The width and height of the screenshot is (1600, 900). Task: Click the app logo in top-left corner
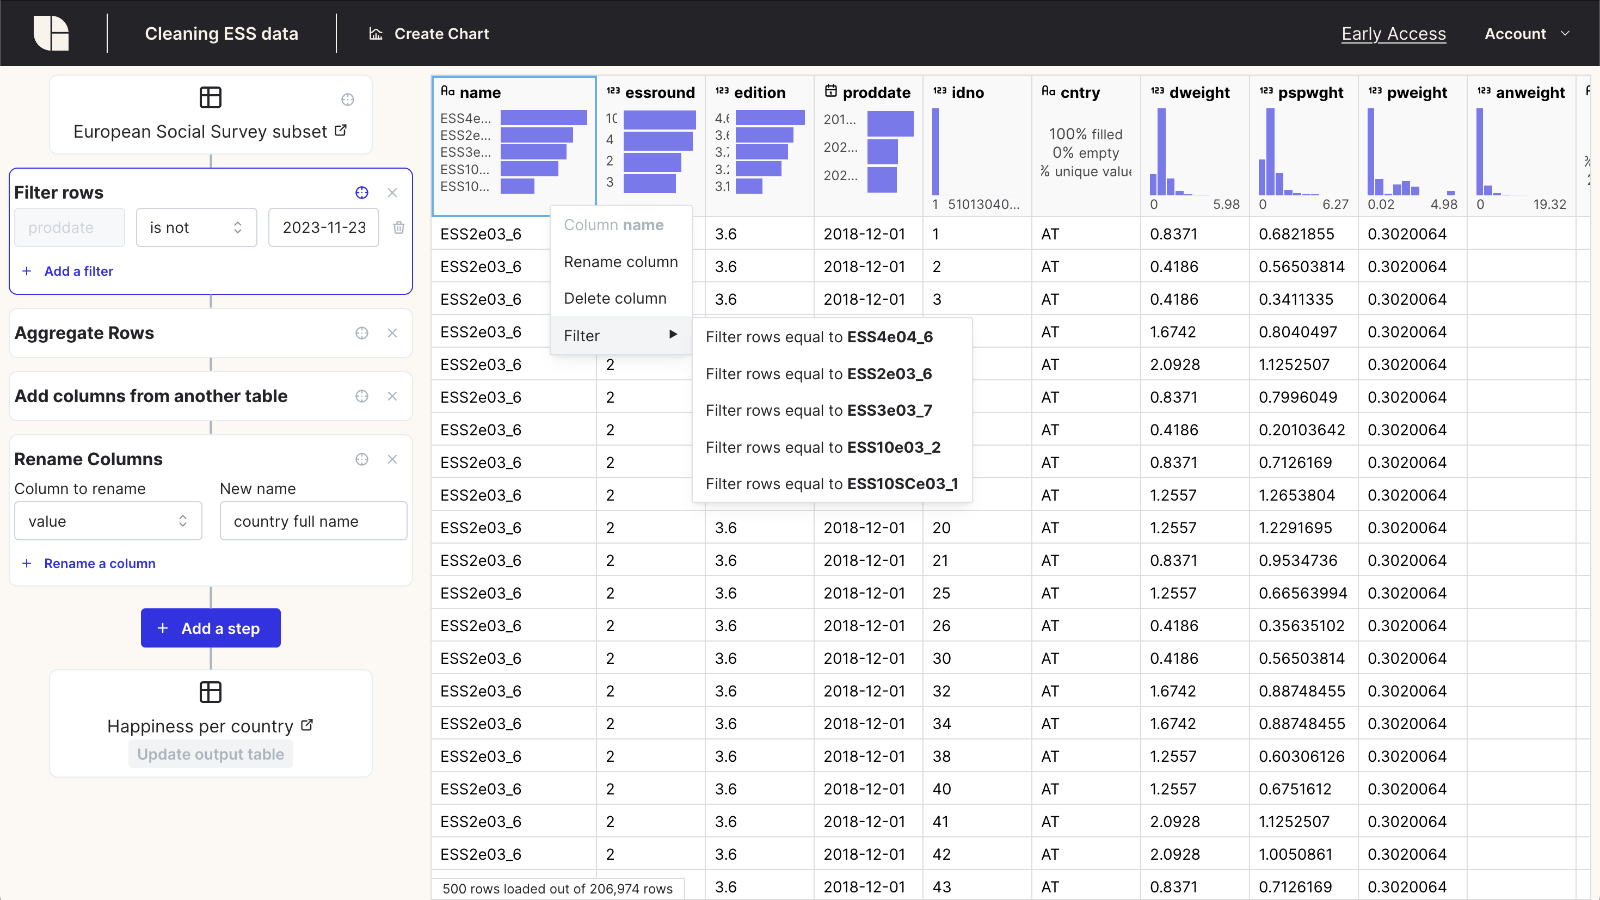click(x=51, y=33)
